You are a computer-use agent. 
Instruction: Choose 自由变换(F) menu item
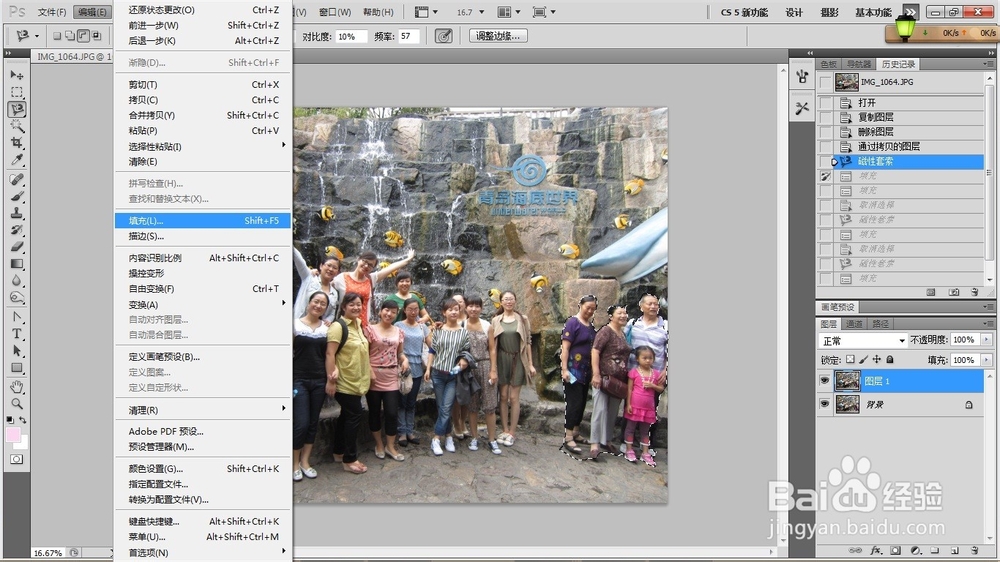click(202, 288)
